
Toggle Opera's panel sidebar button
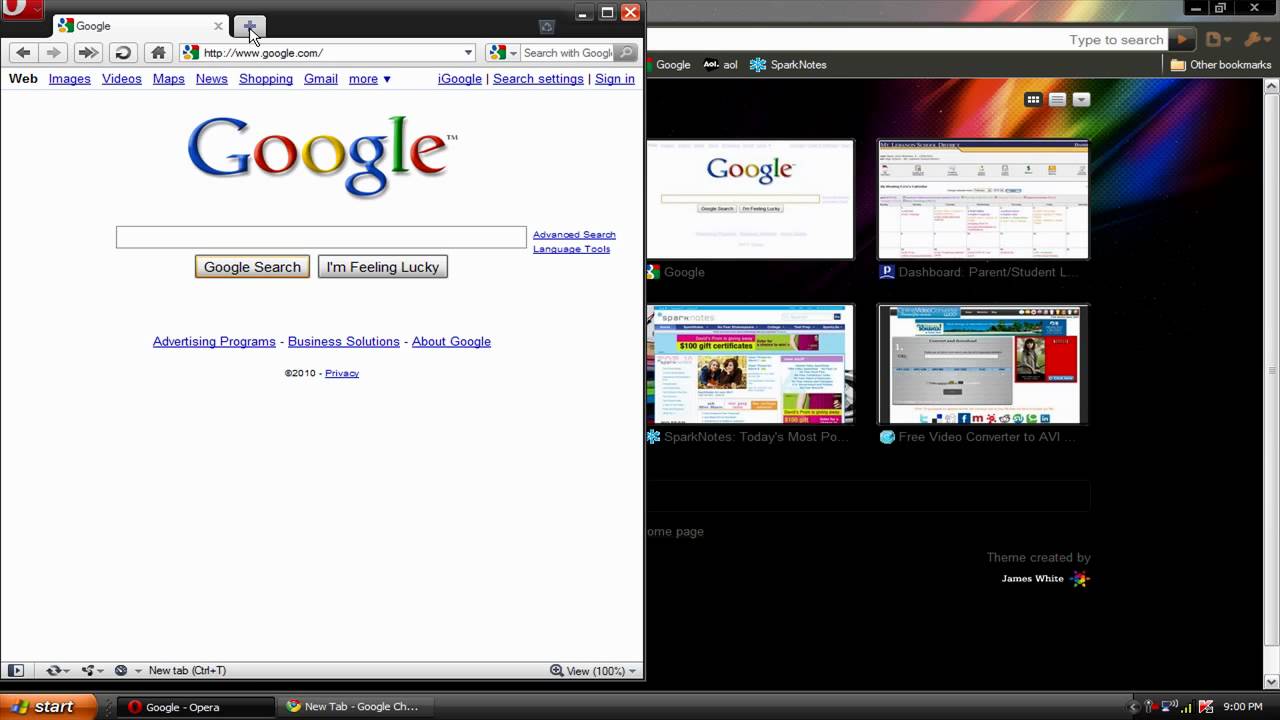(16, 671)
